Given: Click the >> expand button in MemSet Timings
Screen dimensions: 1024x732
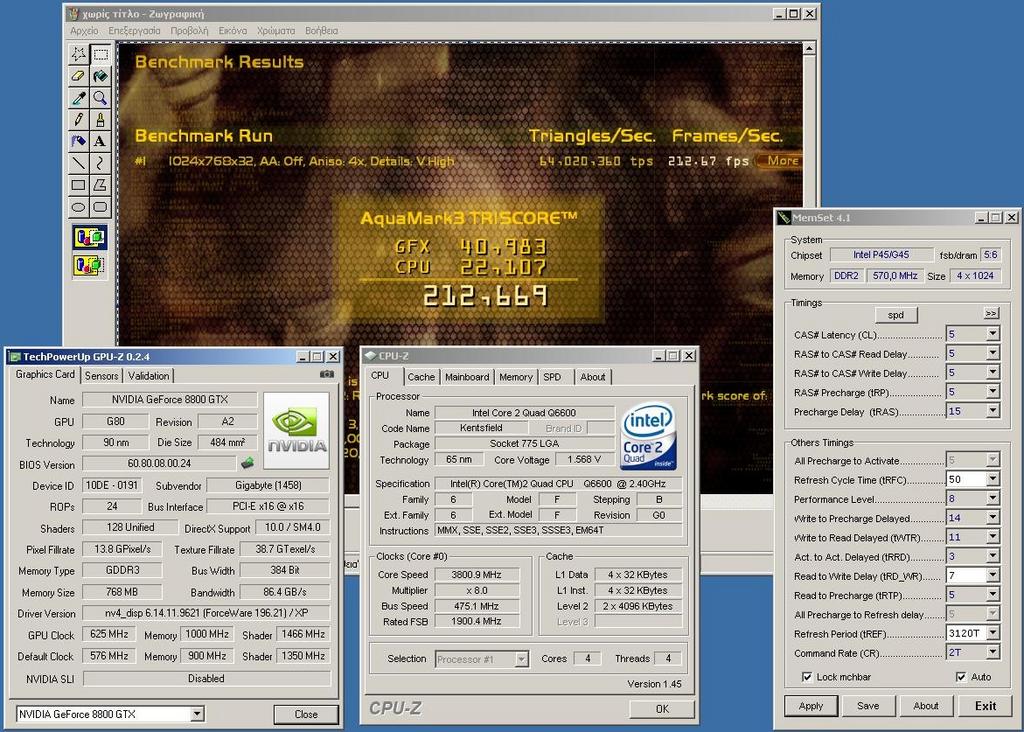Looking at the screenshot, I should click(991, 313).
